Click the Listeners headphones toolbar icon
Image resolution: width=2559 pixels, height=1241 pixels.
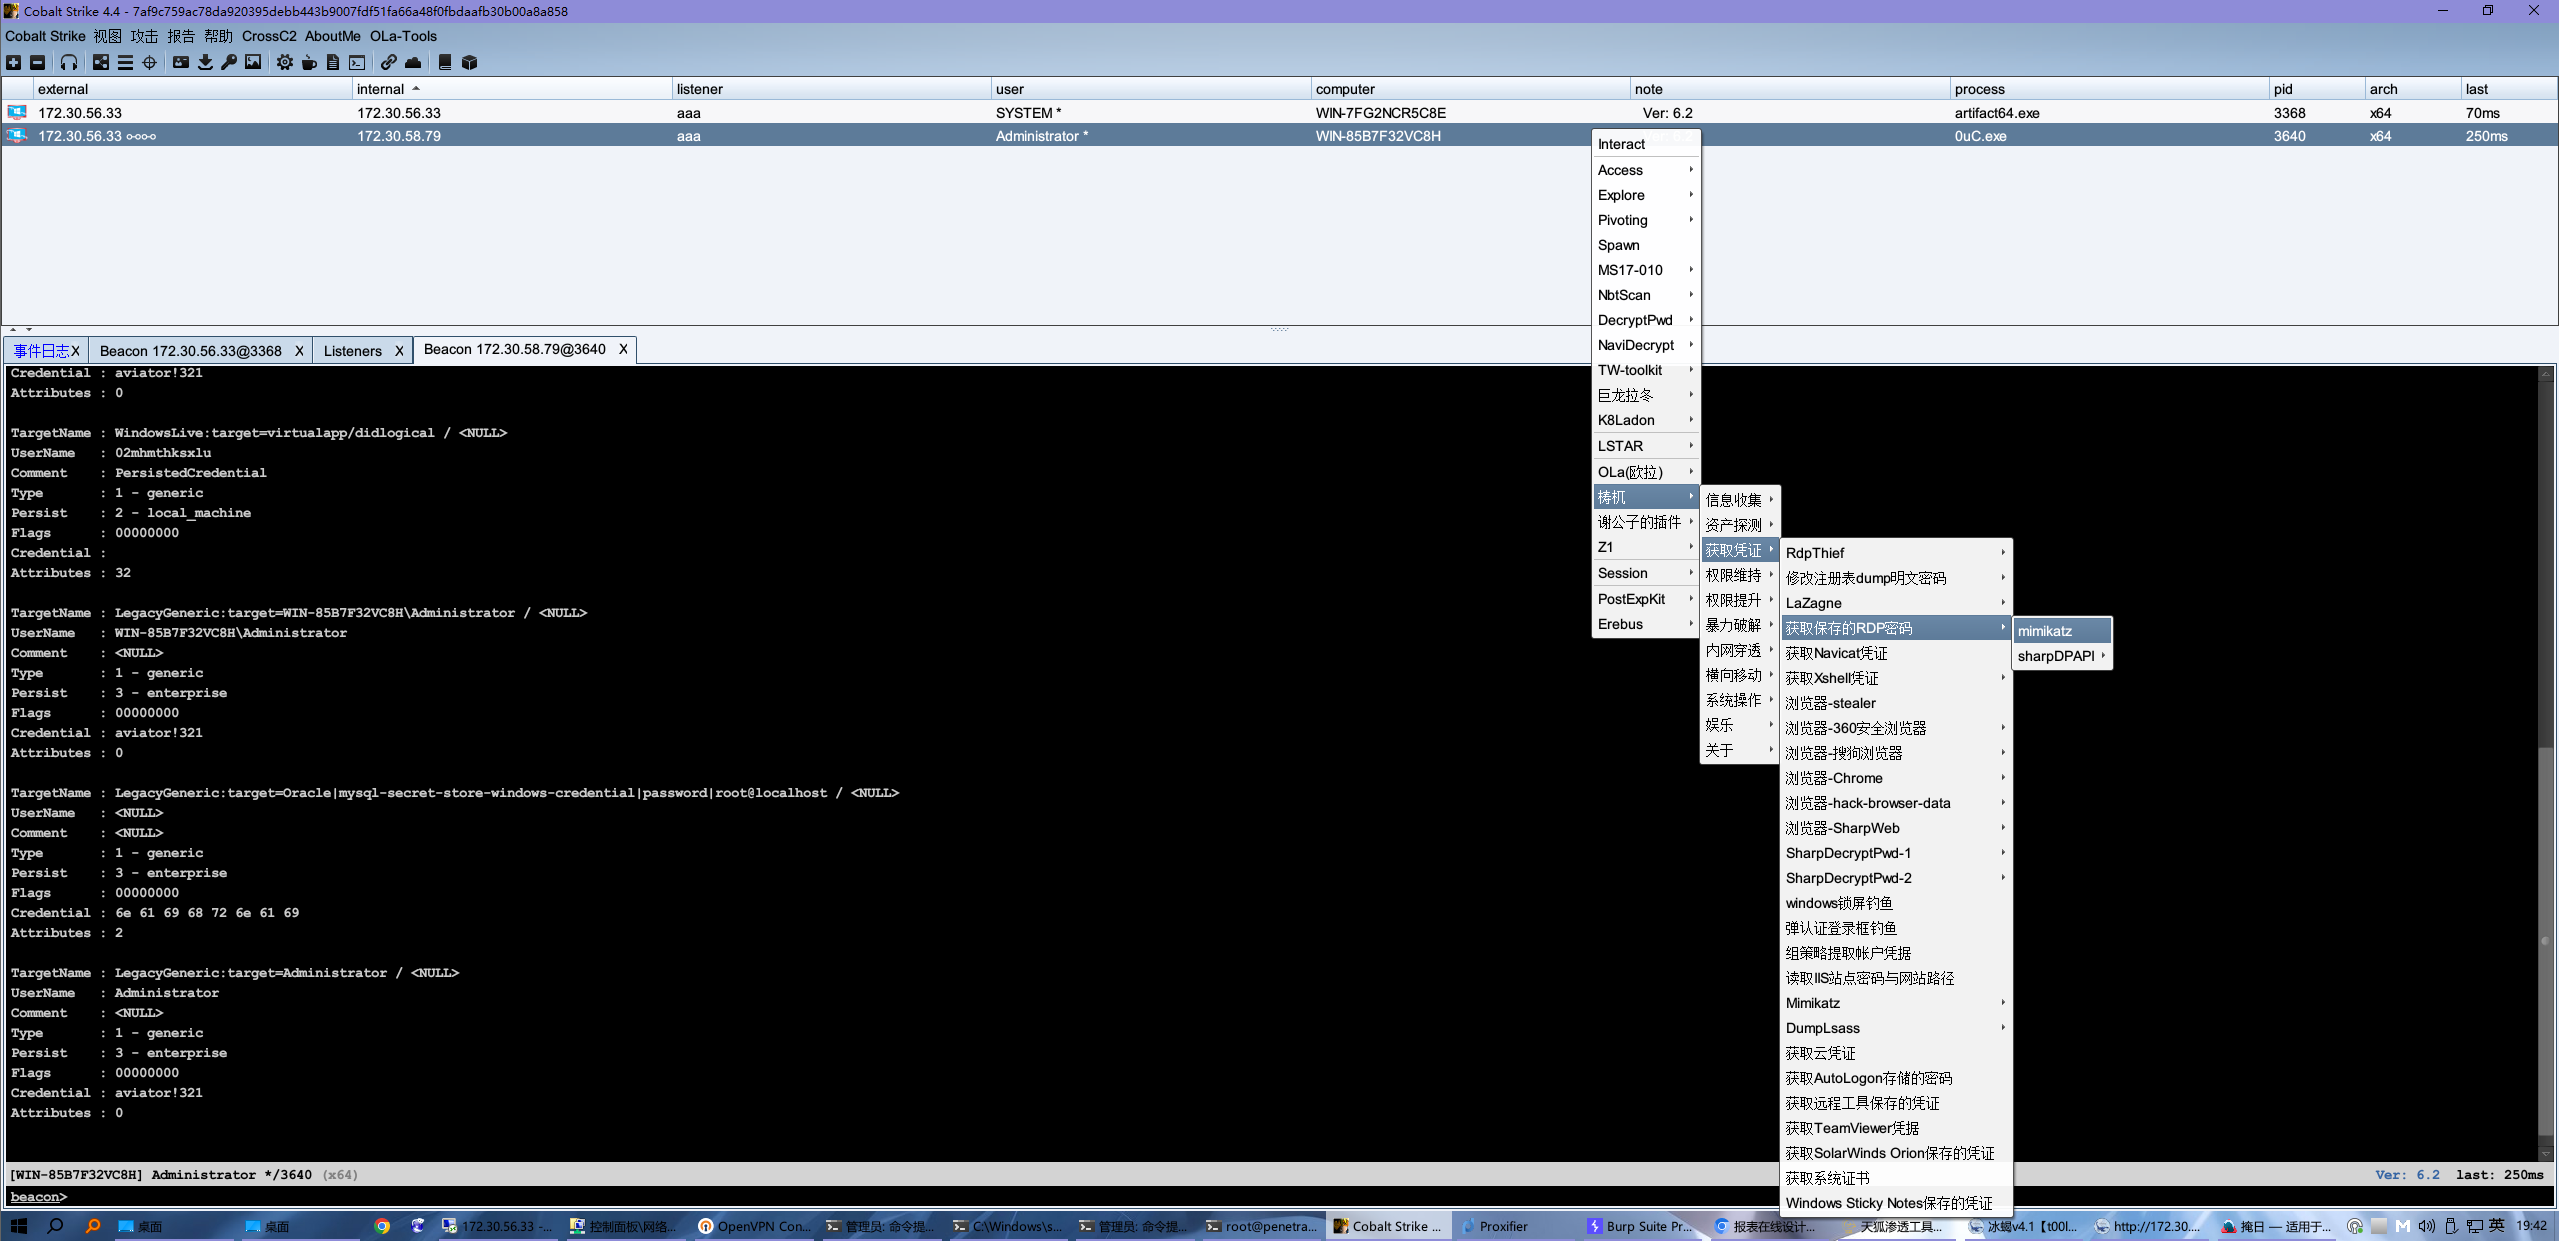coord(68,62)
